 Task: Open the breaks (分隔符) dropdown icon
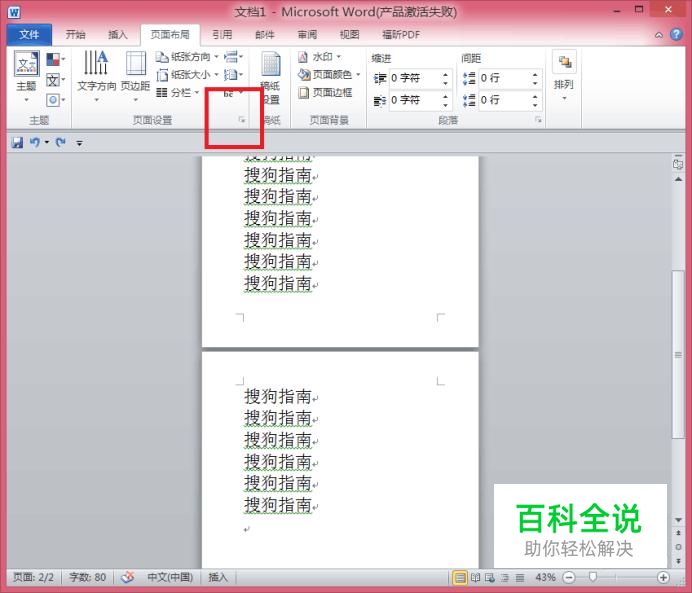click(x=233, y=57)
